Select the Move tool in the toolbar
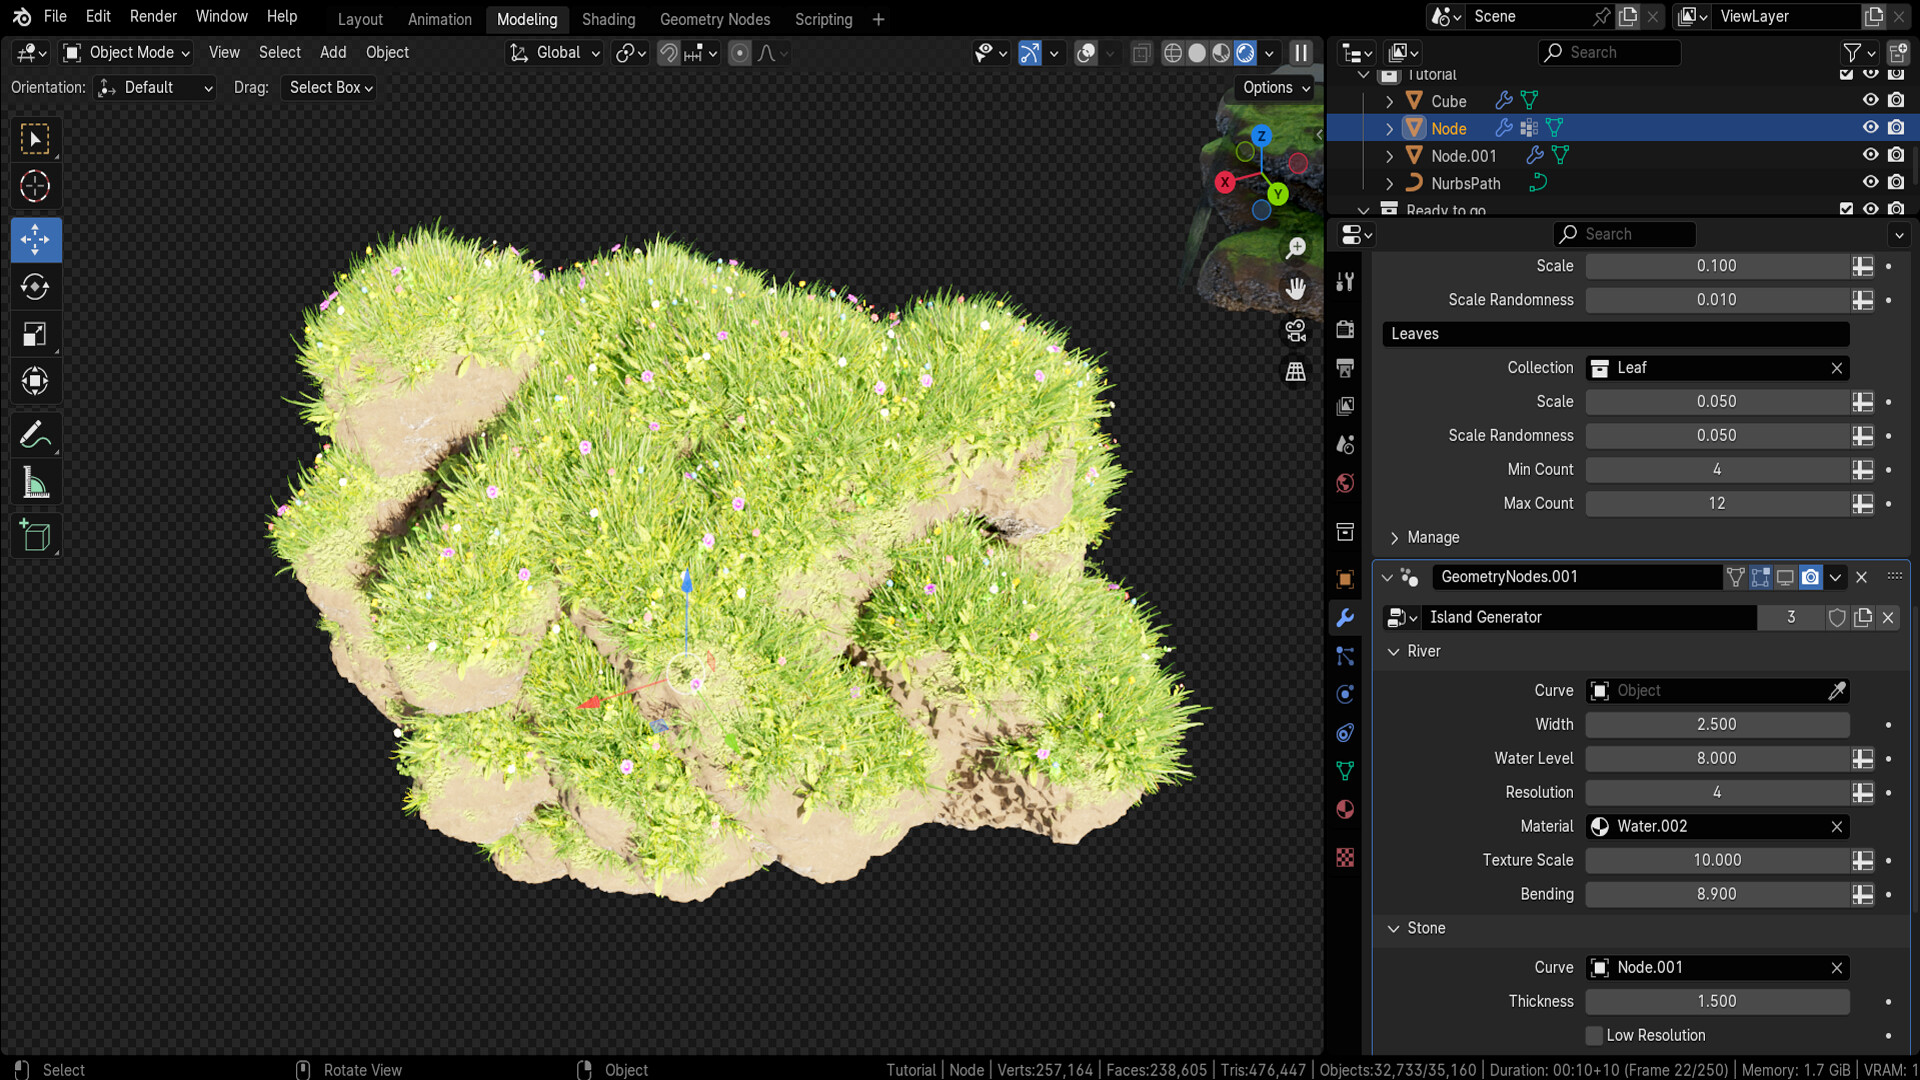Image resolution: width=1920 pixels, height=1080 pixels. 35,239
